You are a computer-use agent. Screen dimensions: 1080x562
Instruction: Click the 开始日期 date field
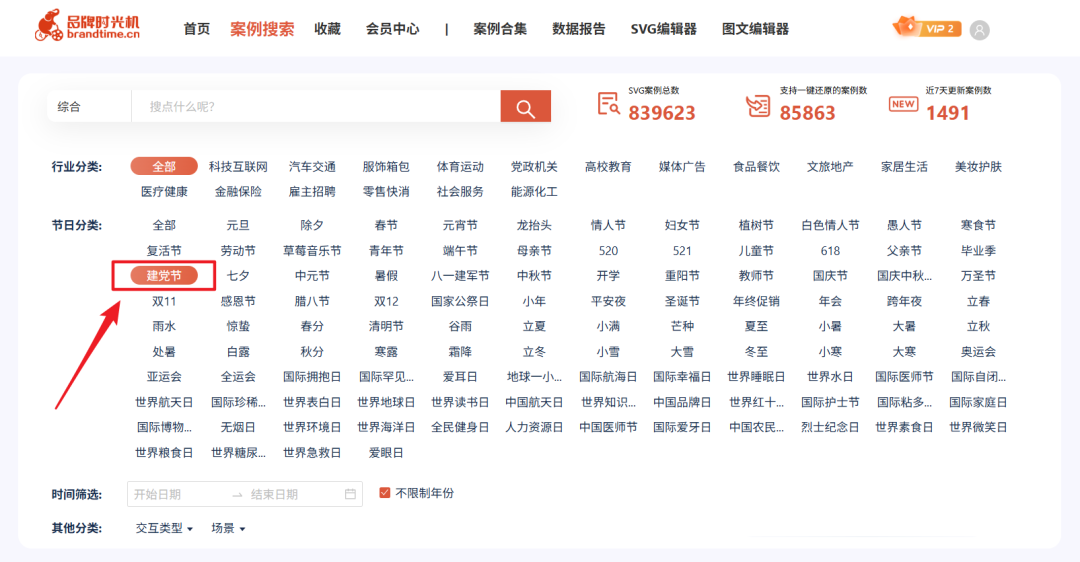coord(157,495)
